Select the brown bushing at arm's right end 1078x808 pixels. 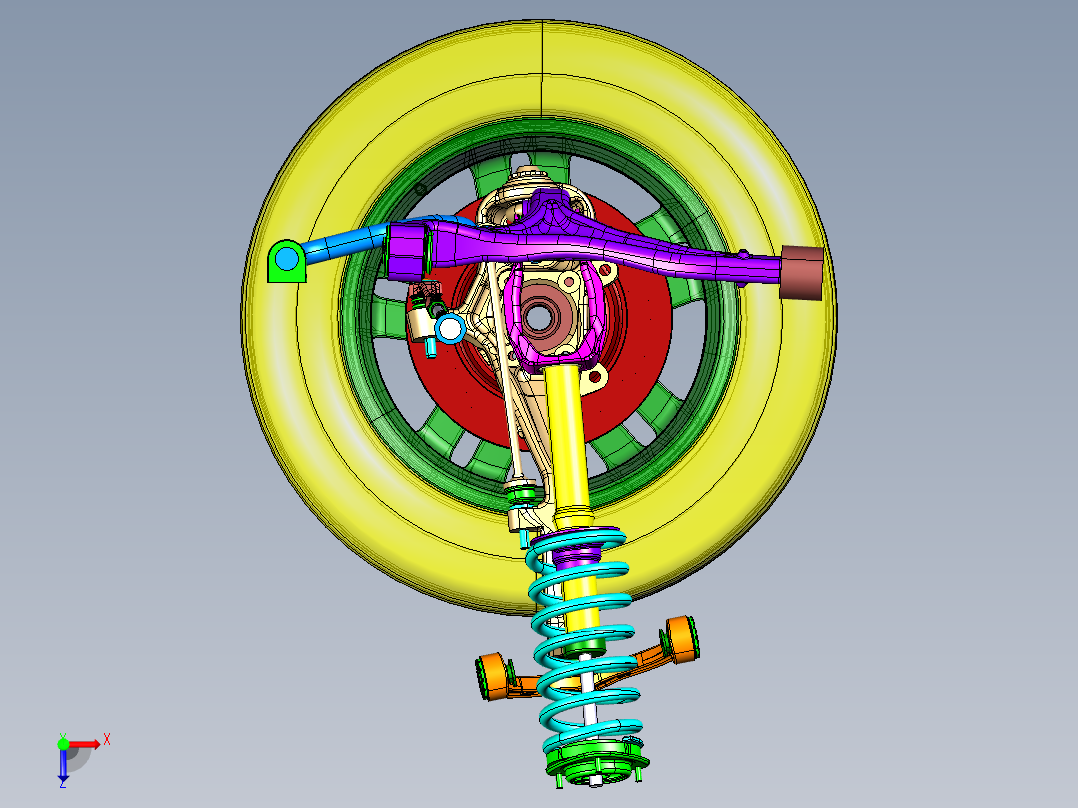tap(802, 273)
